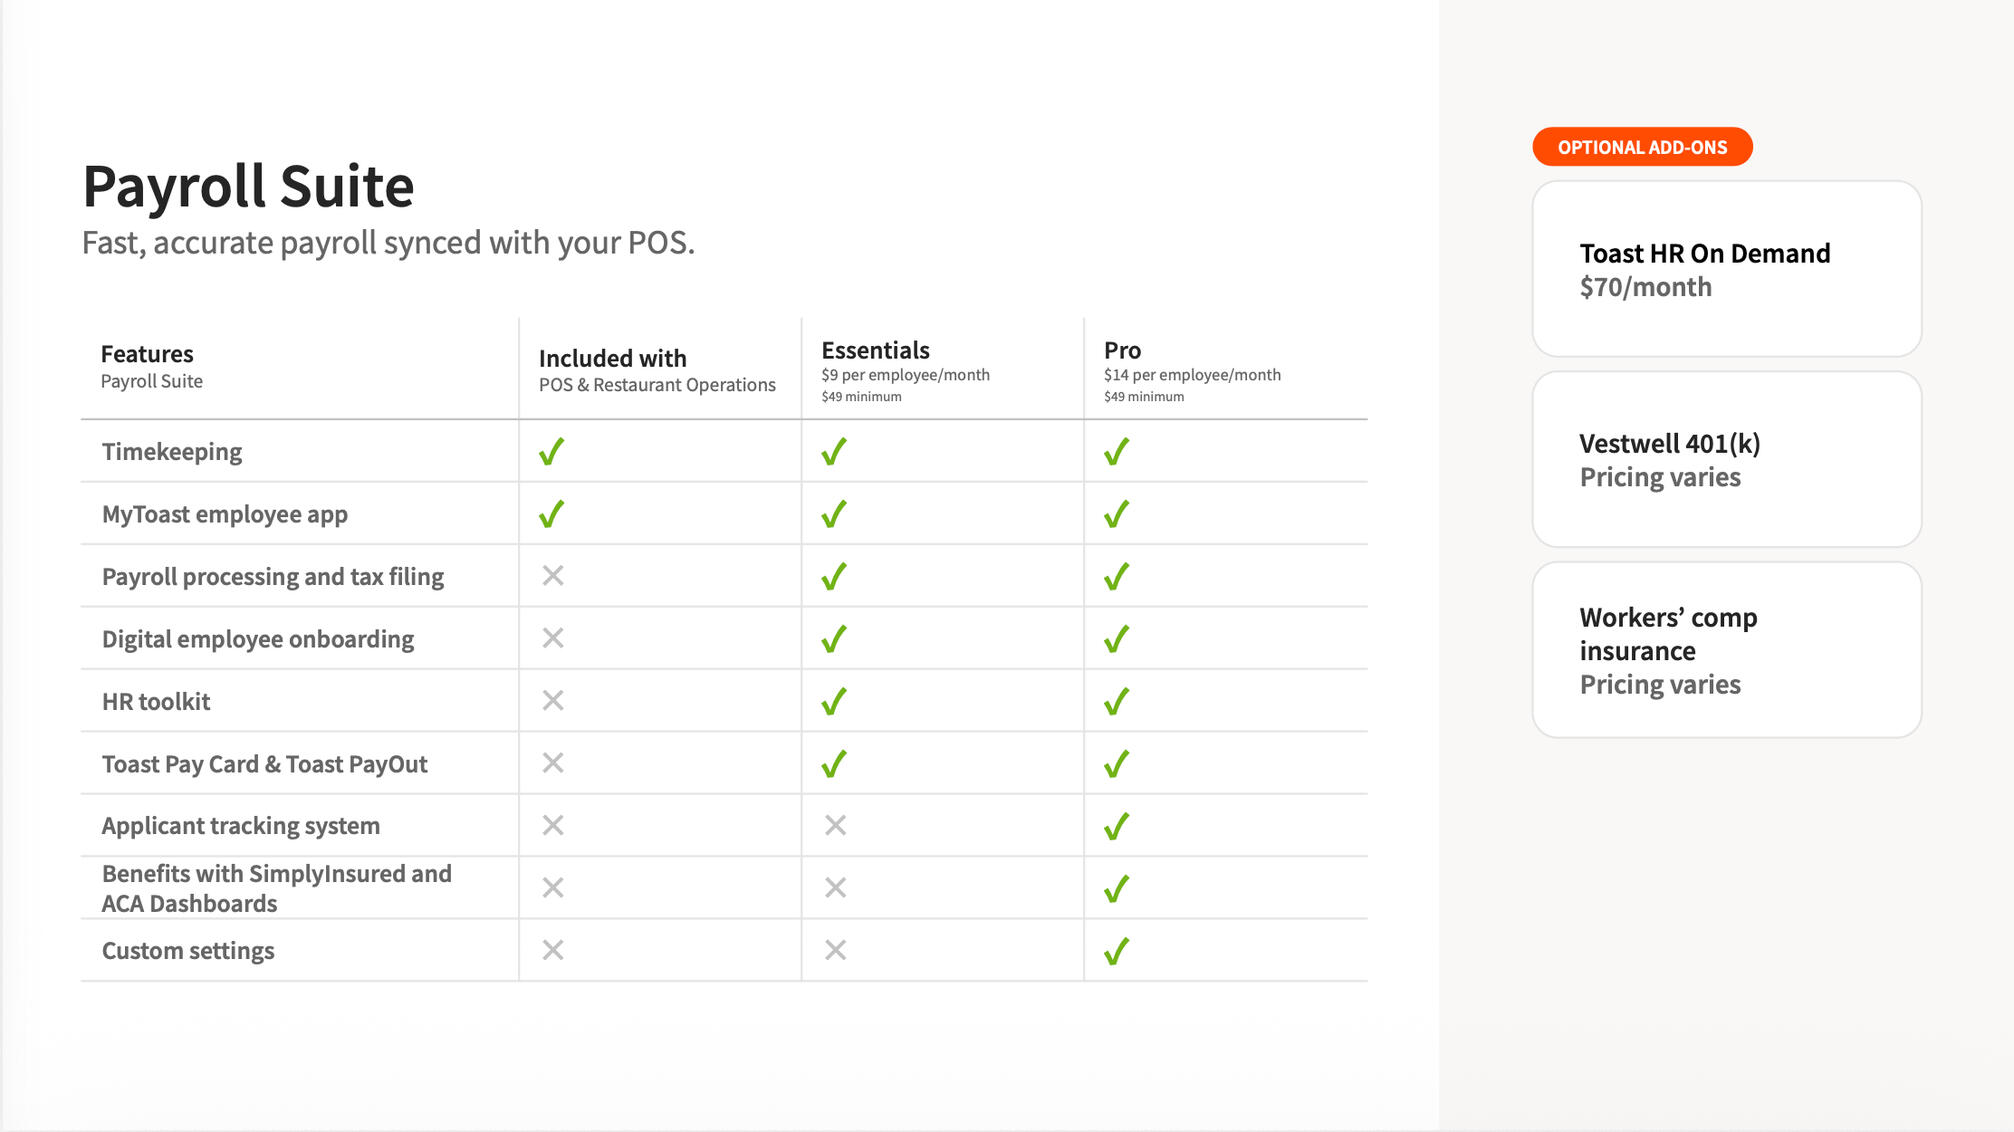Click the Payroll Suite title heading
2014x1132 pixels.
(x=248, y=187)
